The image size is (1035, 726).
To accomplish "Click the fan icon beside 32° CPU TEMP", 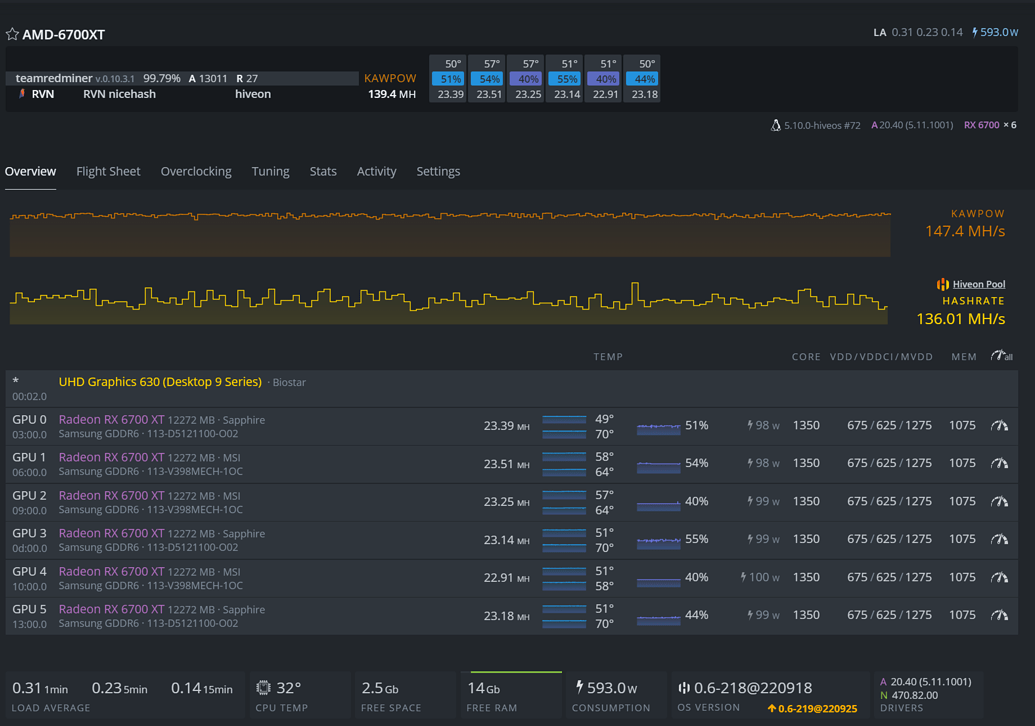I will (x=263, y=686).
